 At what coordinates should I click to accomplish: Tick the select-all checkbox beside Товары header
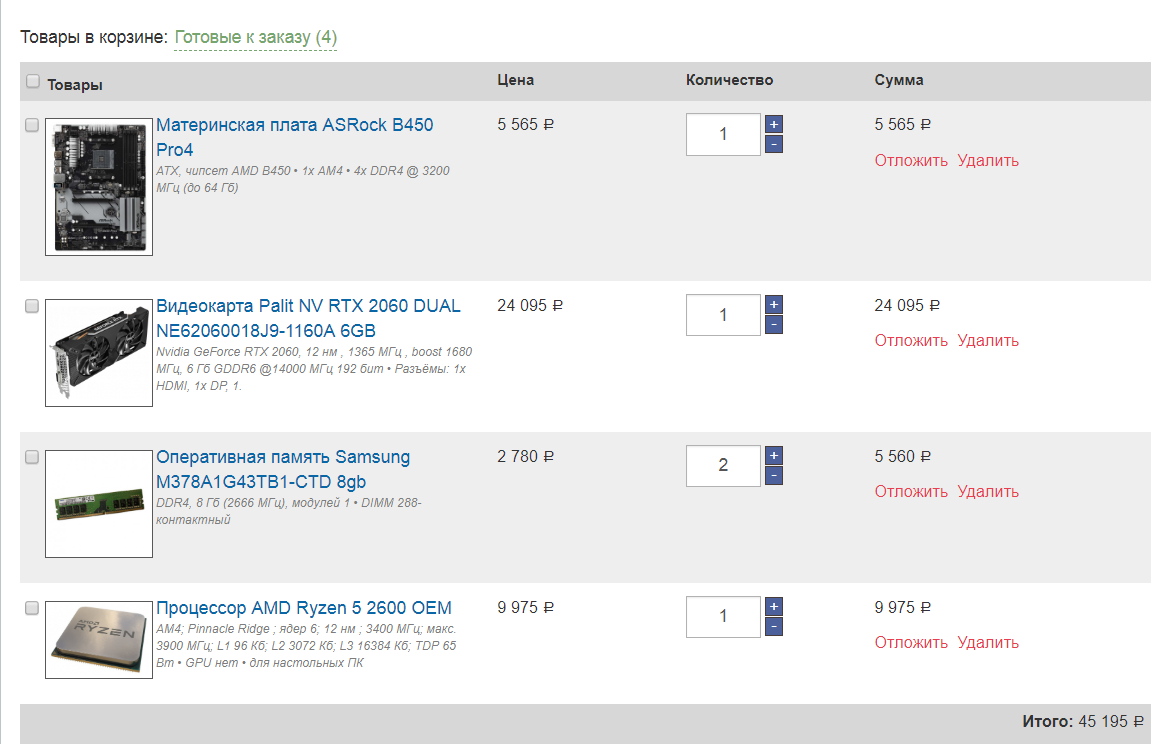pos(32,81)
